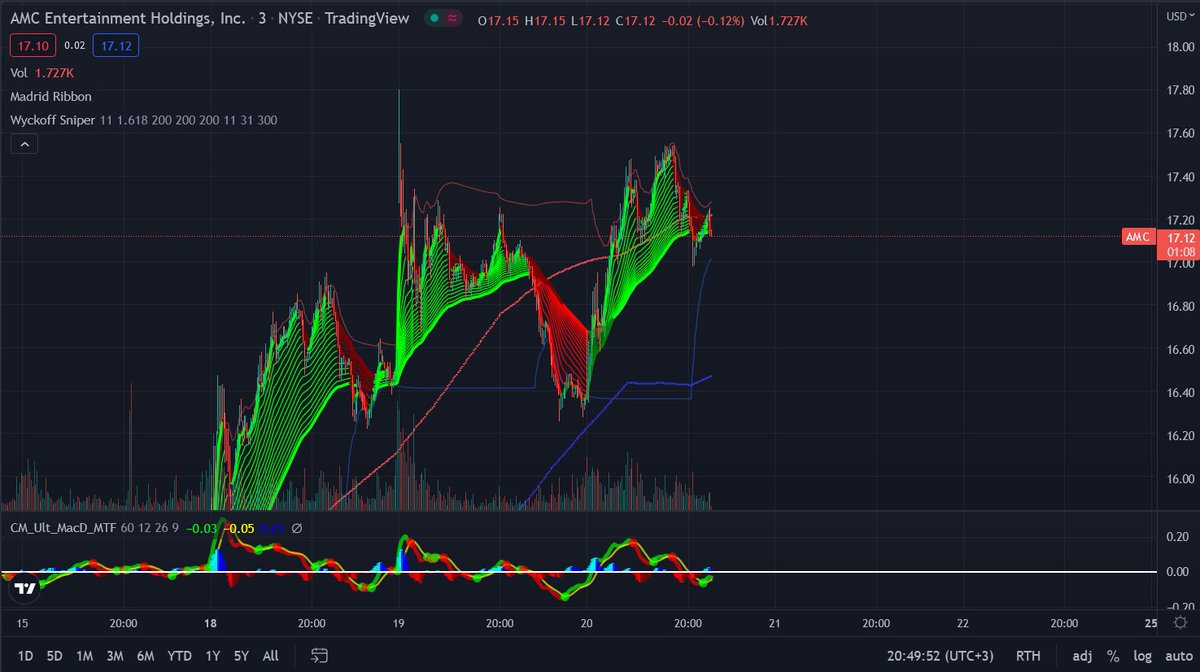Click the 17.12 current price tag on axis

(x=1181, y=238)
